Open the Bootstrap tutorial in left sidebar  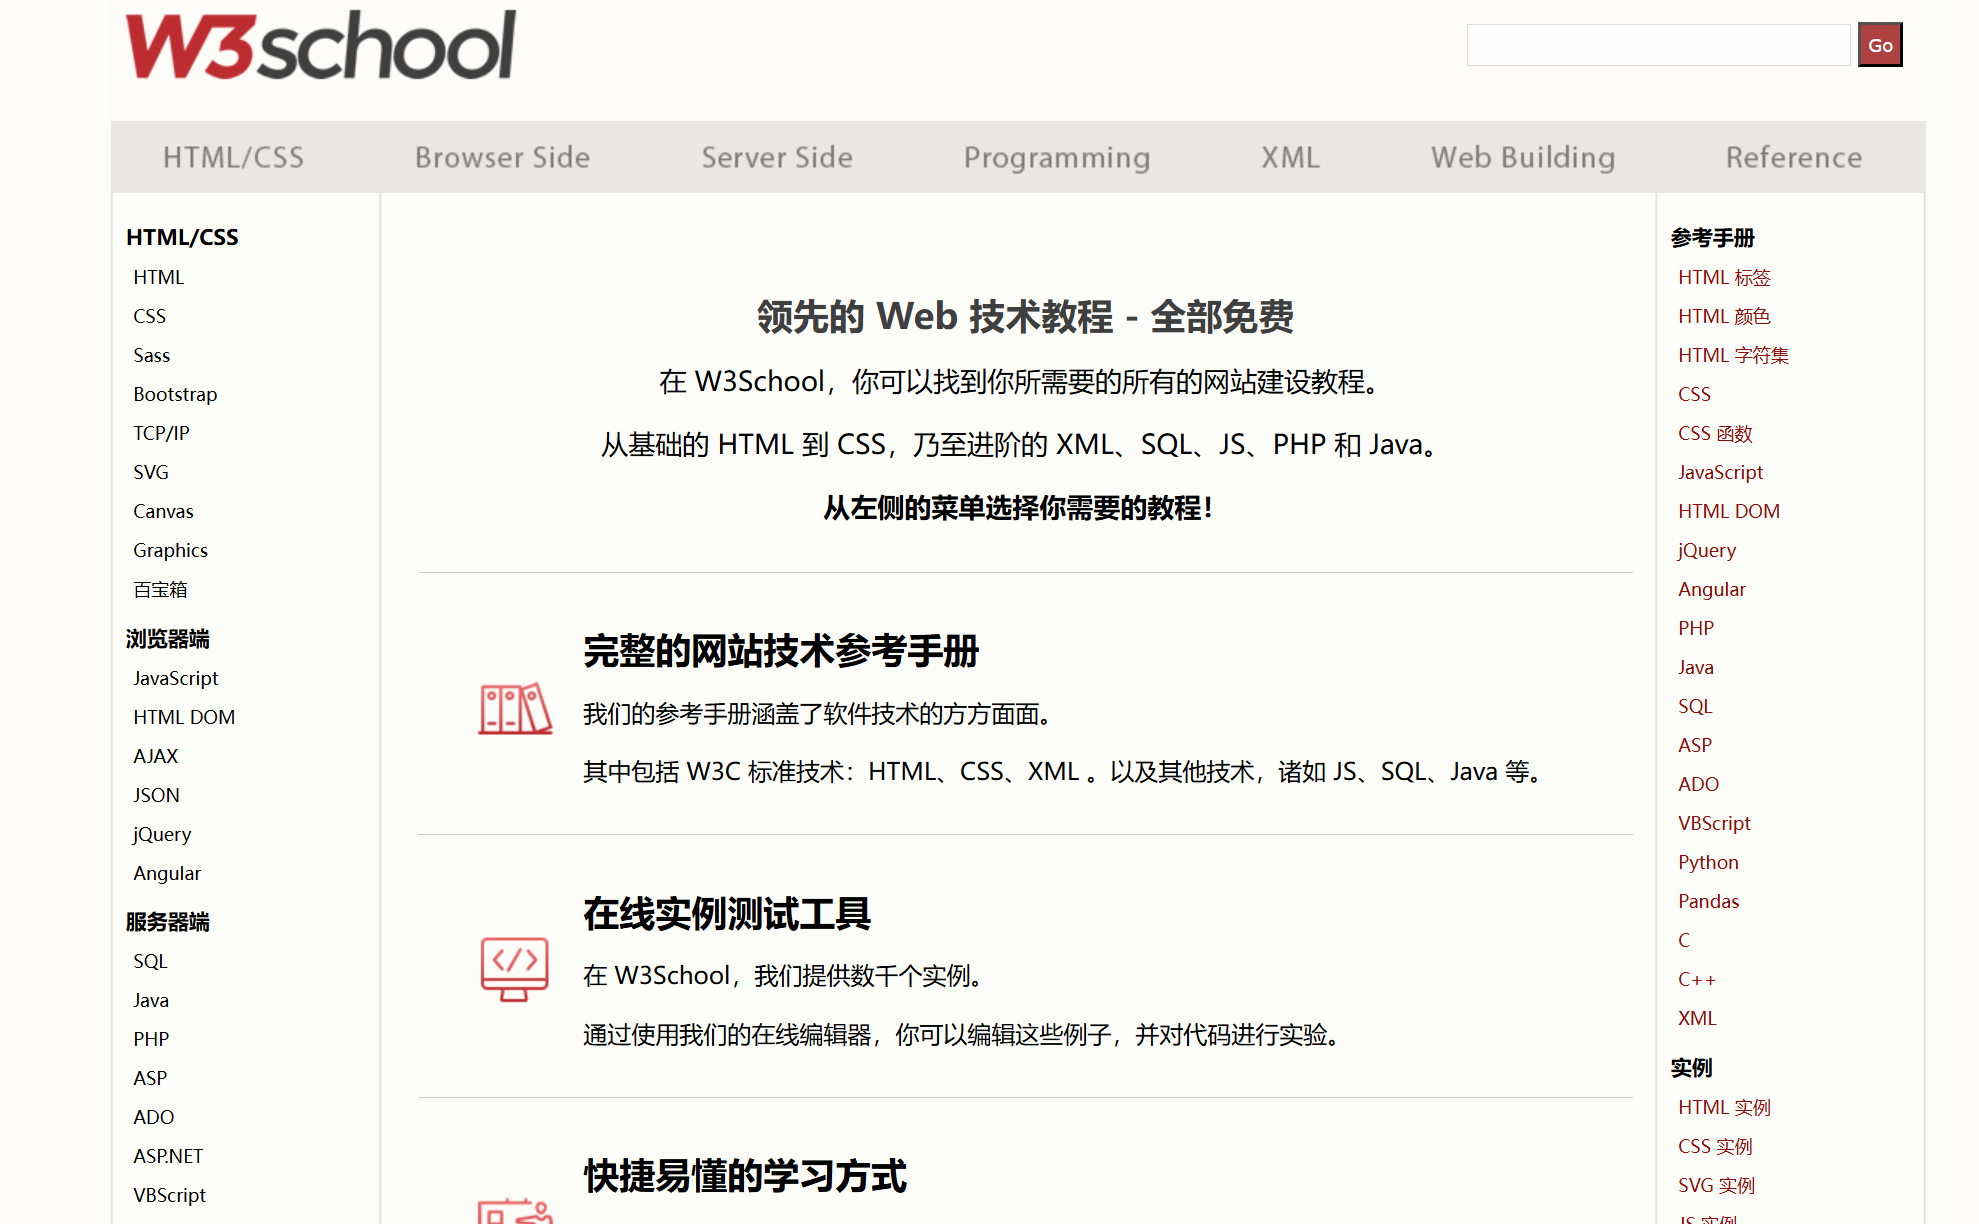tap(175, 394)
